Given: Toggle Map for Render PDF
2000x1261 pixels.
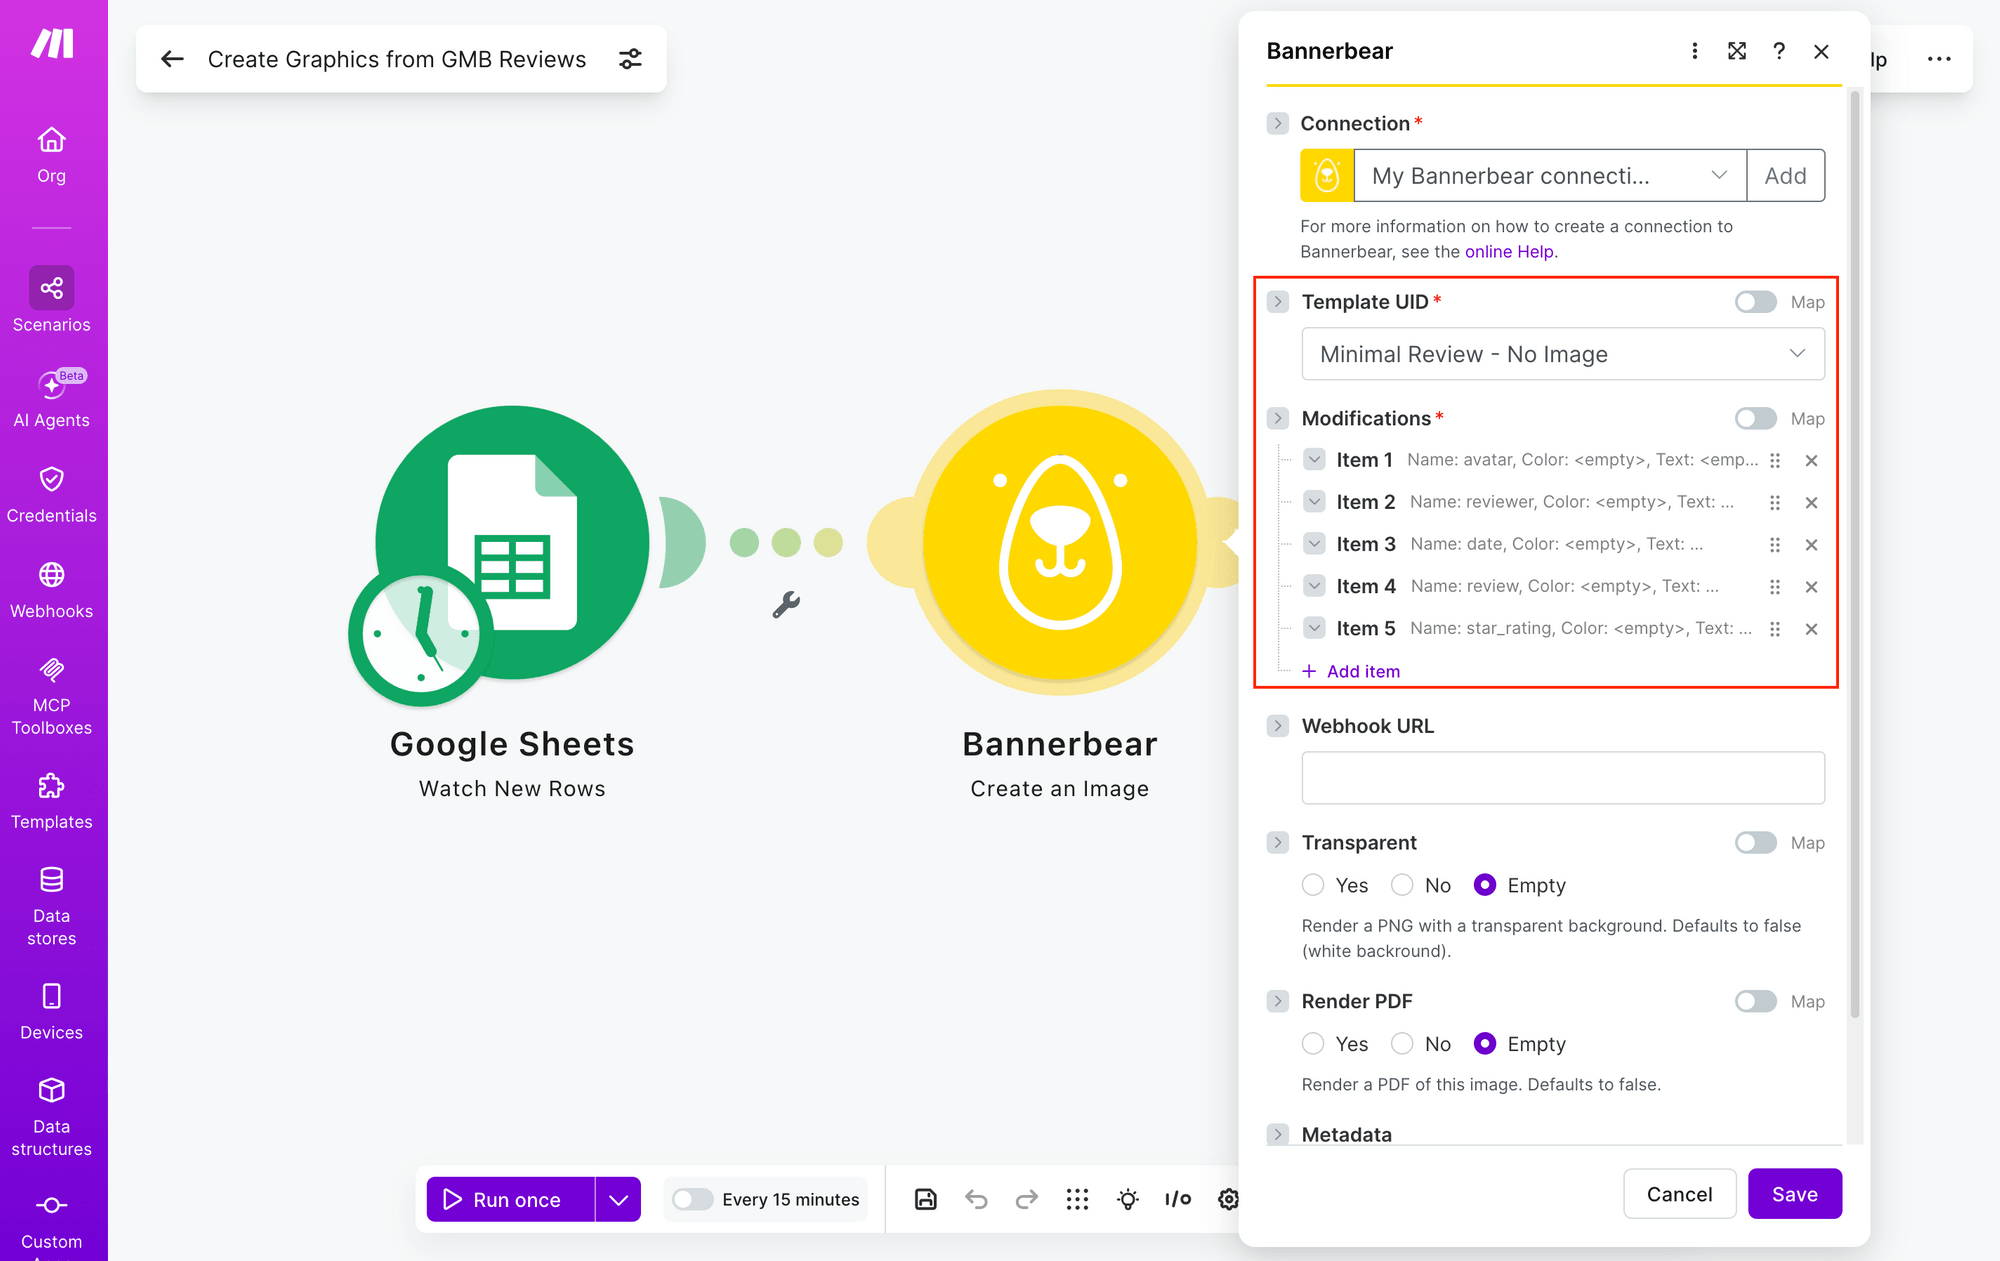Looking at the screenshot, I should pos(1755,1001).
